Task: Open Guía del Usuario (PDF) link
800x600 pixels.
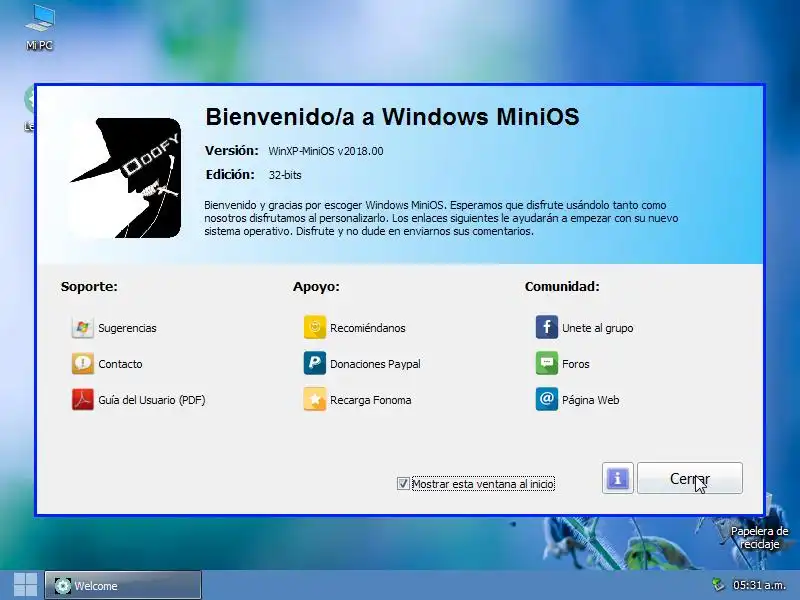Action: tap(152, 400)
